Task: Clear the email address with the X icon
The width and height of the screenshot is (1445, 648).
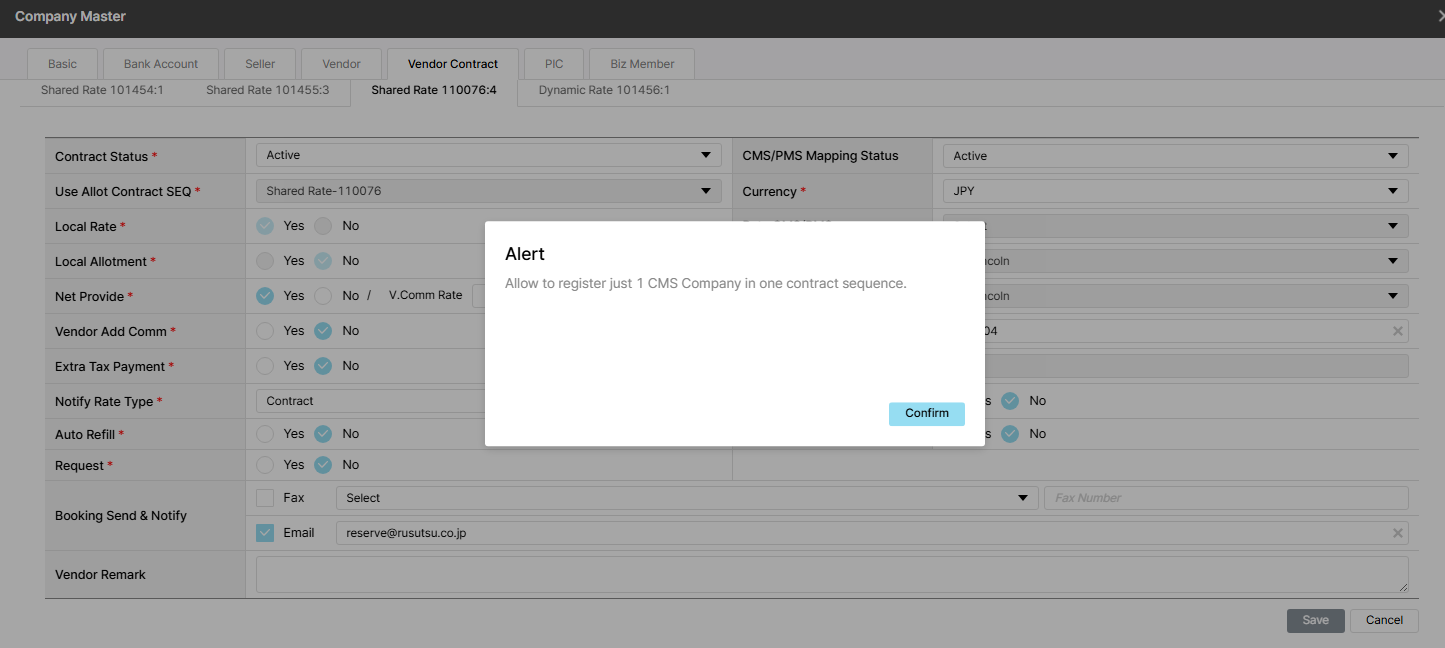Action: click(1397, 533)
